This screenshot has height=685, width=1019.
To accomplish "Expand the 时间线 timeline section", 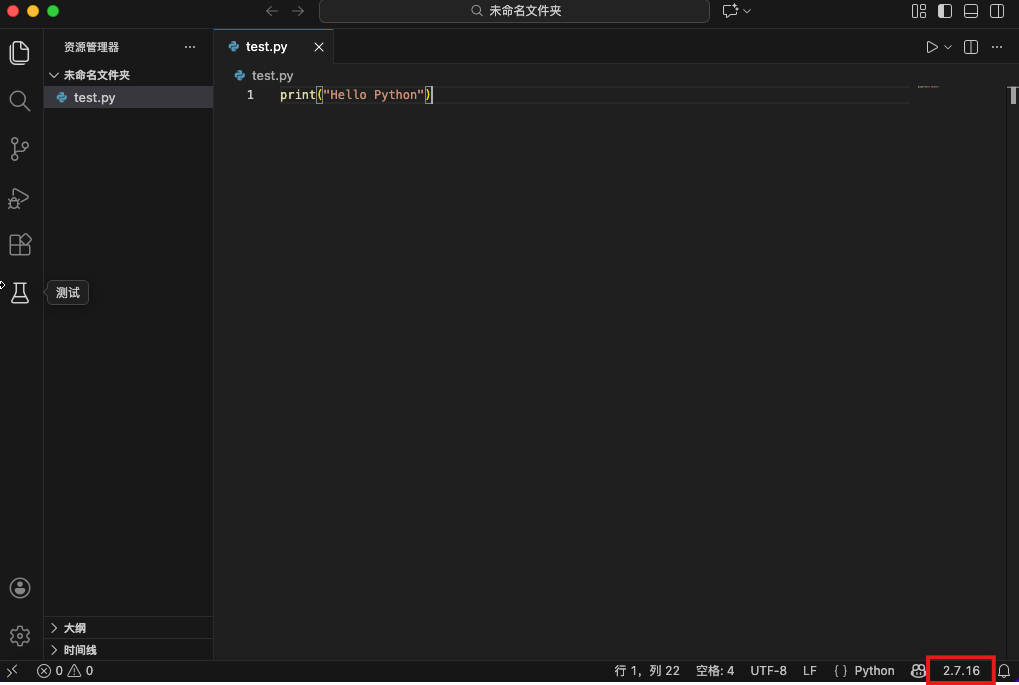I will tap(80, 650).
